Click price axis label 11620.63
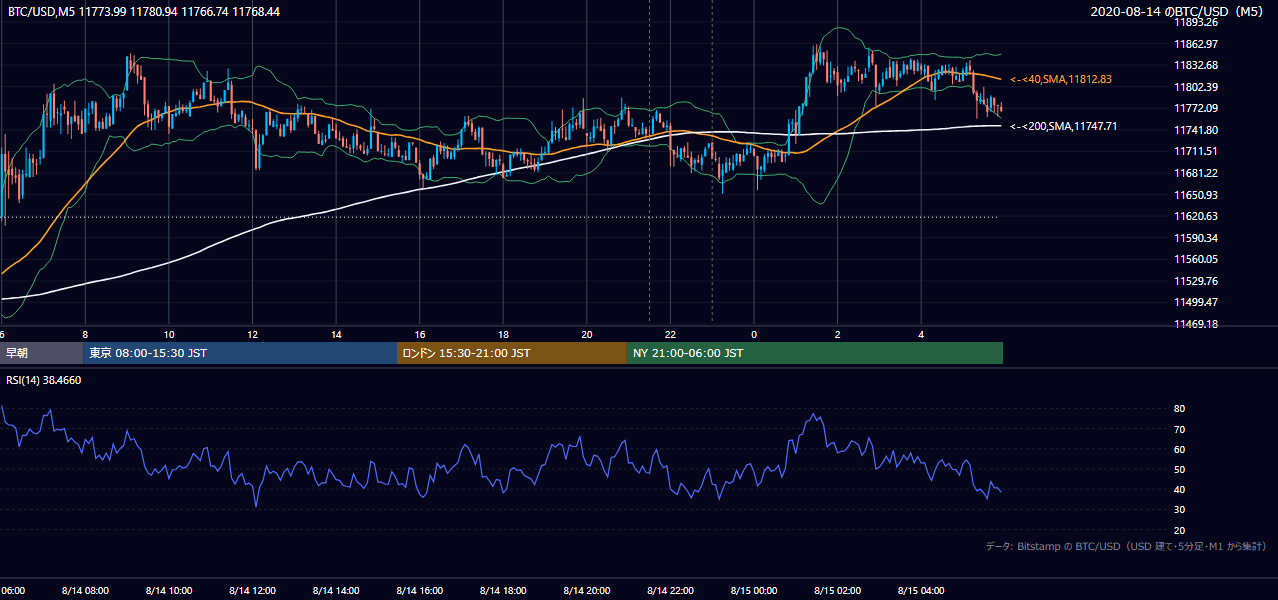Screen dimensions: 1278x600 coord(1196,216)
